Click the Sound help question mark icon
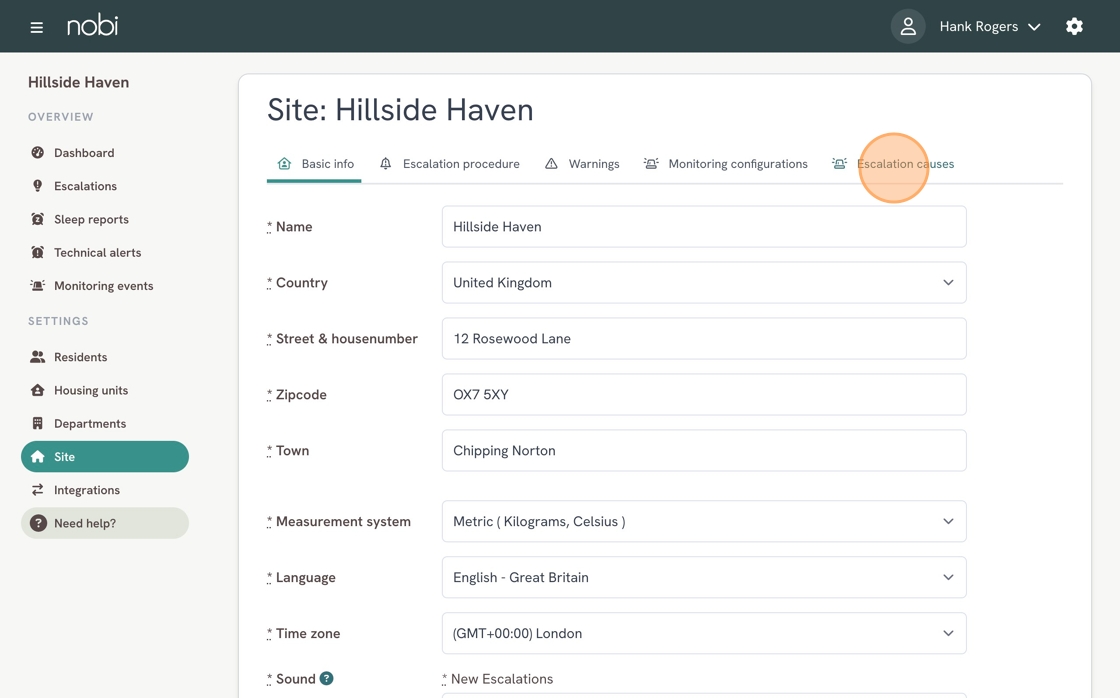The width and height of the screenshot is (1120, 698). point(326,679)
